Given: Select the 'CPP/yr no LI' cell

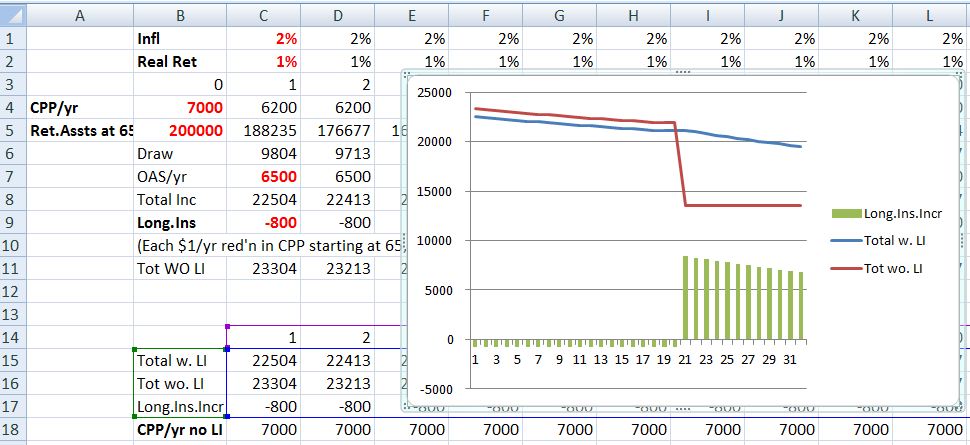Looking at the screenshot, I should click(x=179, y=429).
